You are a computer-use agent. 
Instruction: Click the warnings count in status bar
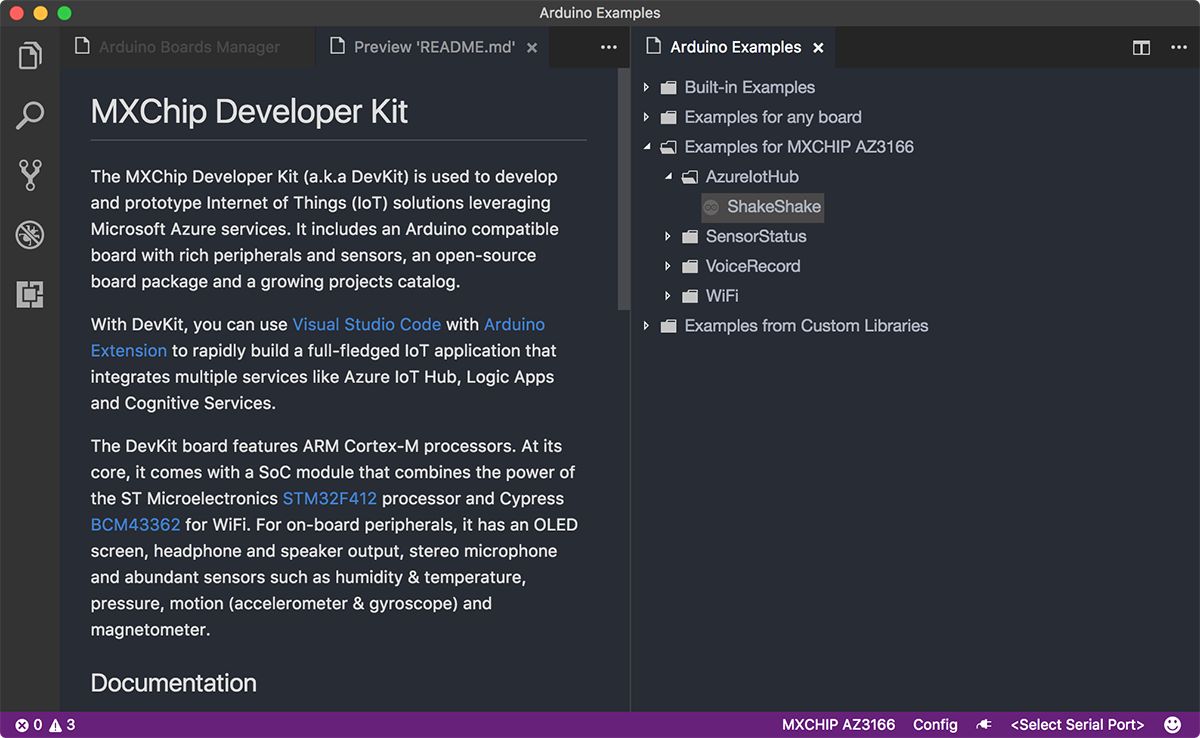coord(60,724)
